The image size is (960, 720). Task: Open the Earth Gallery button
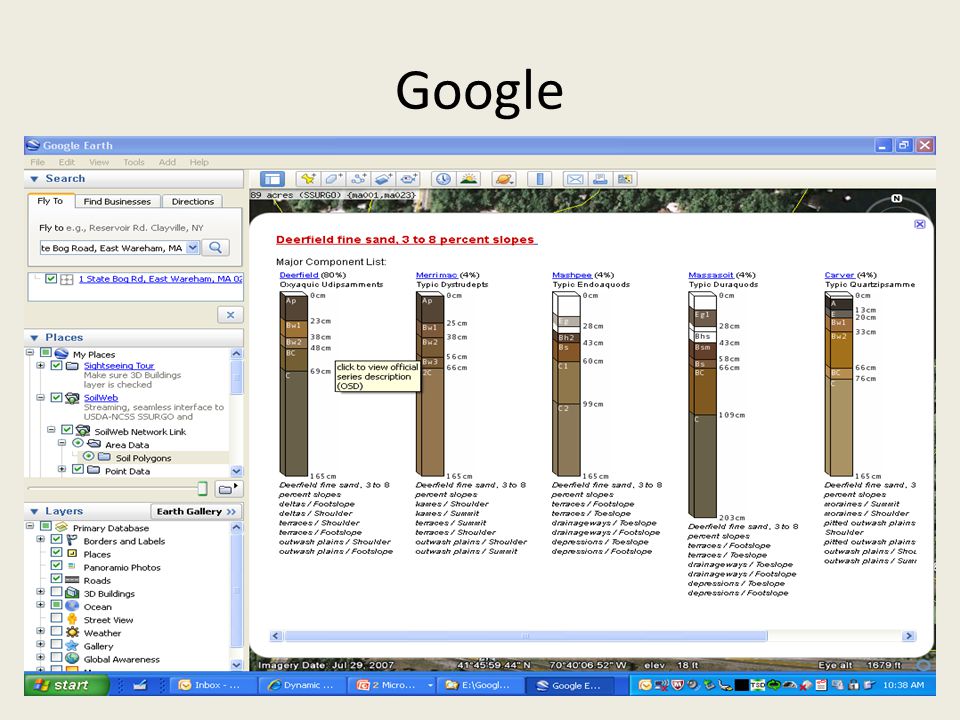click(196, 511)
